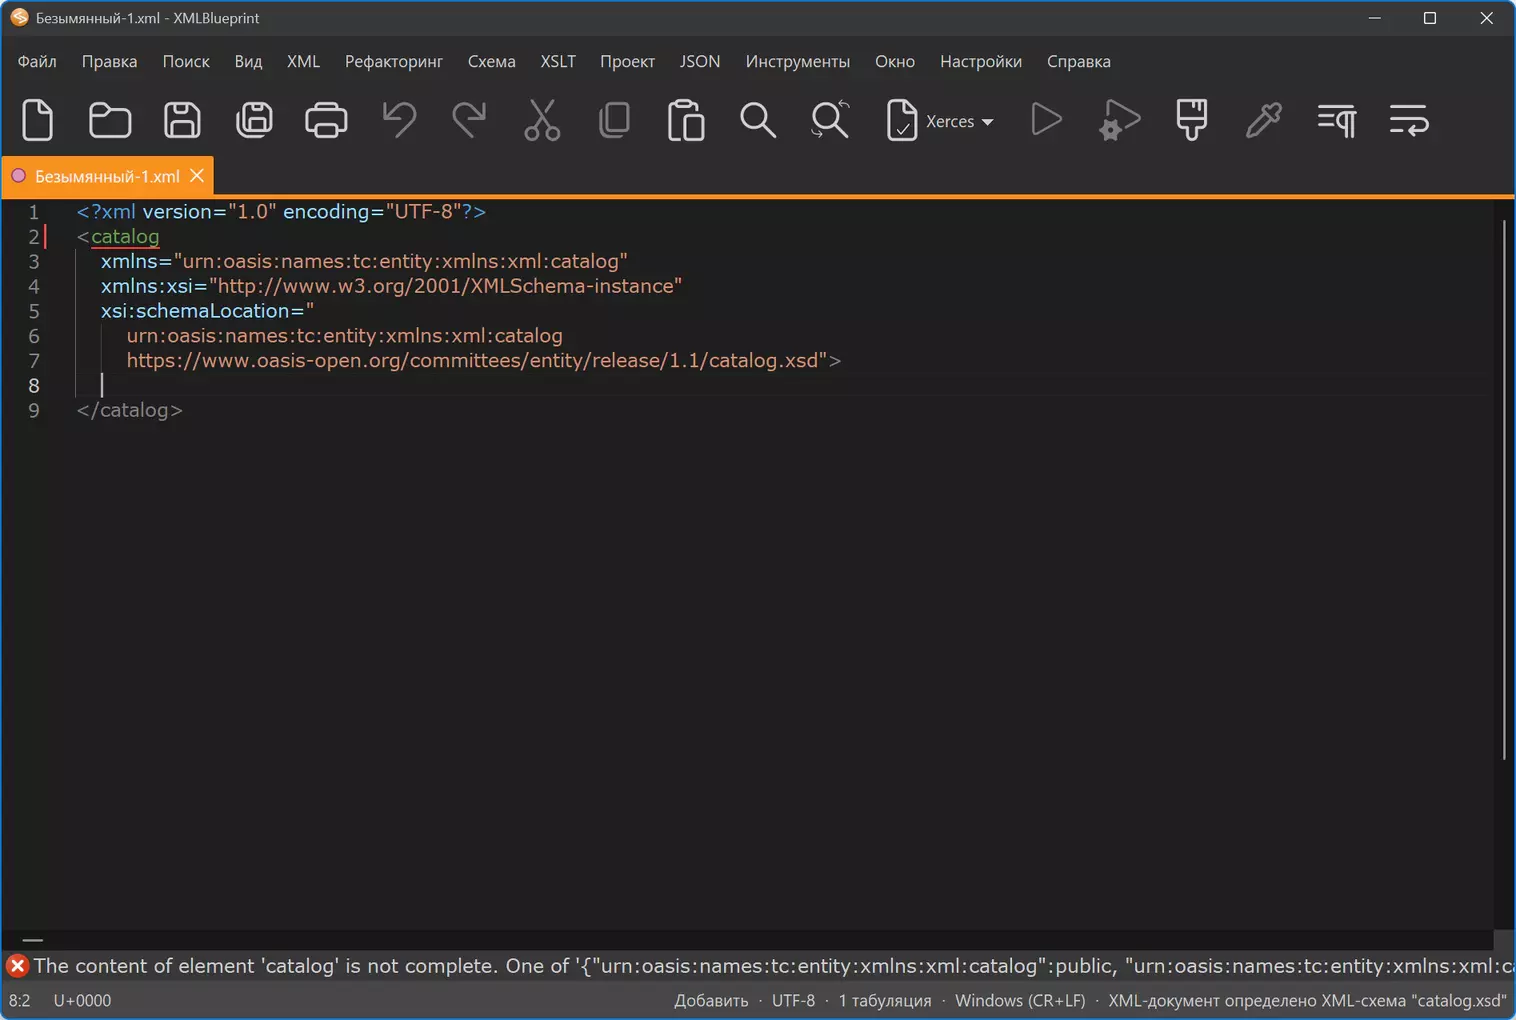Open Find and Replace magnifier icon
This screenshot has width=1516, height=1020.
(x=830, y=121)
